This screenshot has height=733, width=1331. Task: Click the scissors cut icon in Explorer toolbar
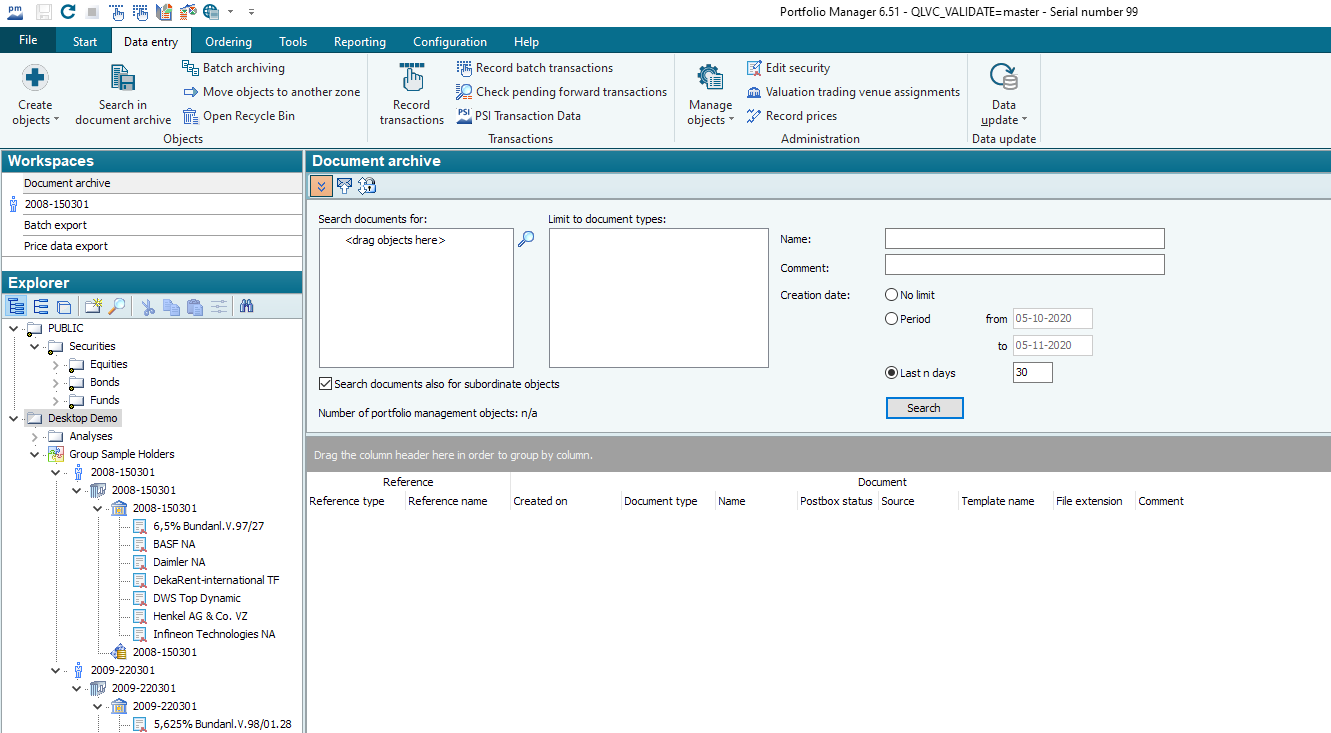click(x=147, y=307)
